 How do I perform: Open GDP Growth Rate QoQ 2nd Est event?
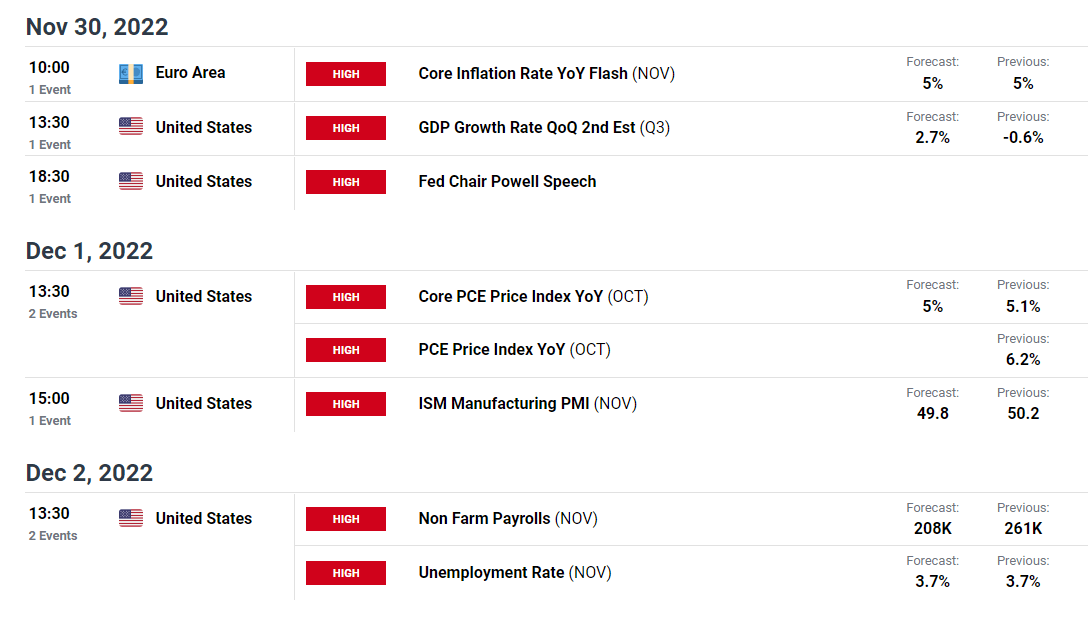click(x=544, y=128)
